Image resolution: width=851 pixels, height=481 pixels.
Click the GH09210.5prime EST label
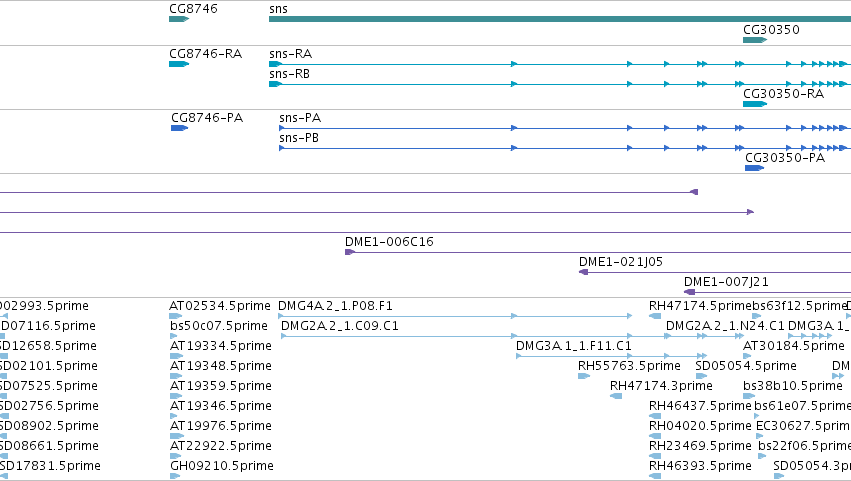[222, 466]
